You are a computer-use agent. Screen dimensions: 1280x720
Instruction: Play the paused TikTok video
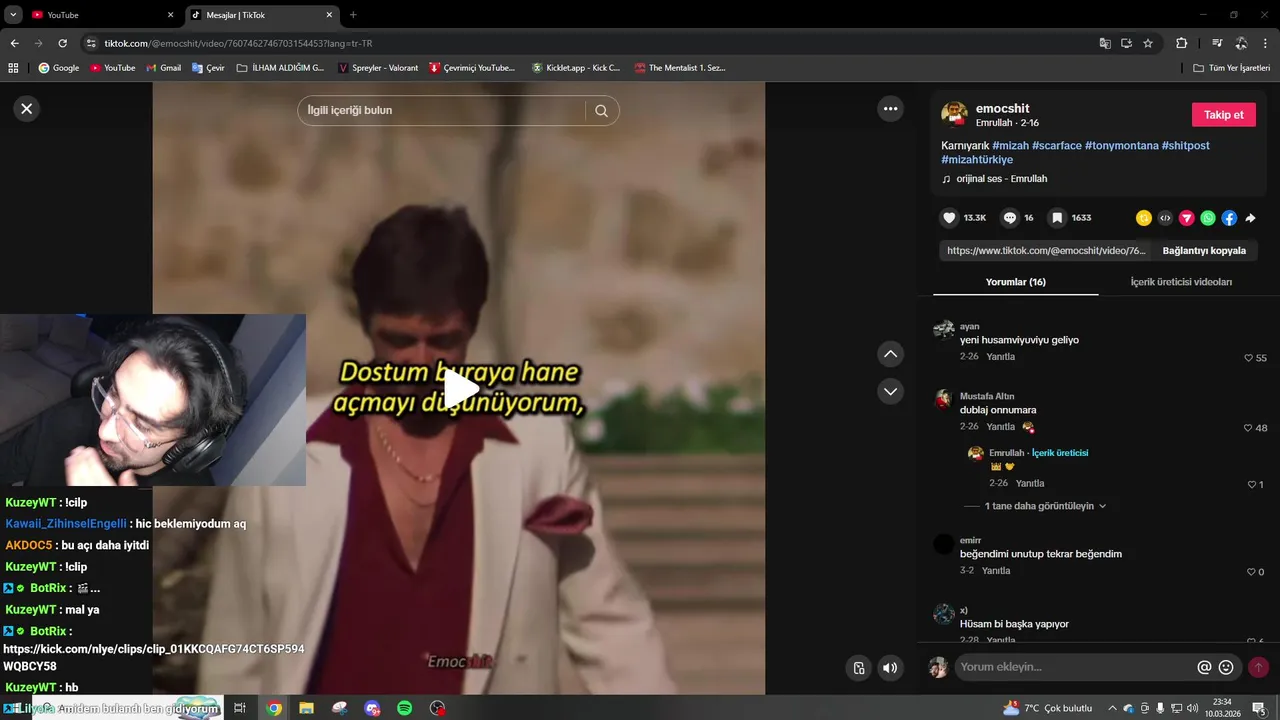[x=459, y=389]
